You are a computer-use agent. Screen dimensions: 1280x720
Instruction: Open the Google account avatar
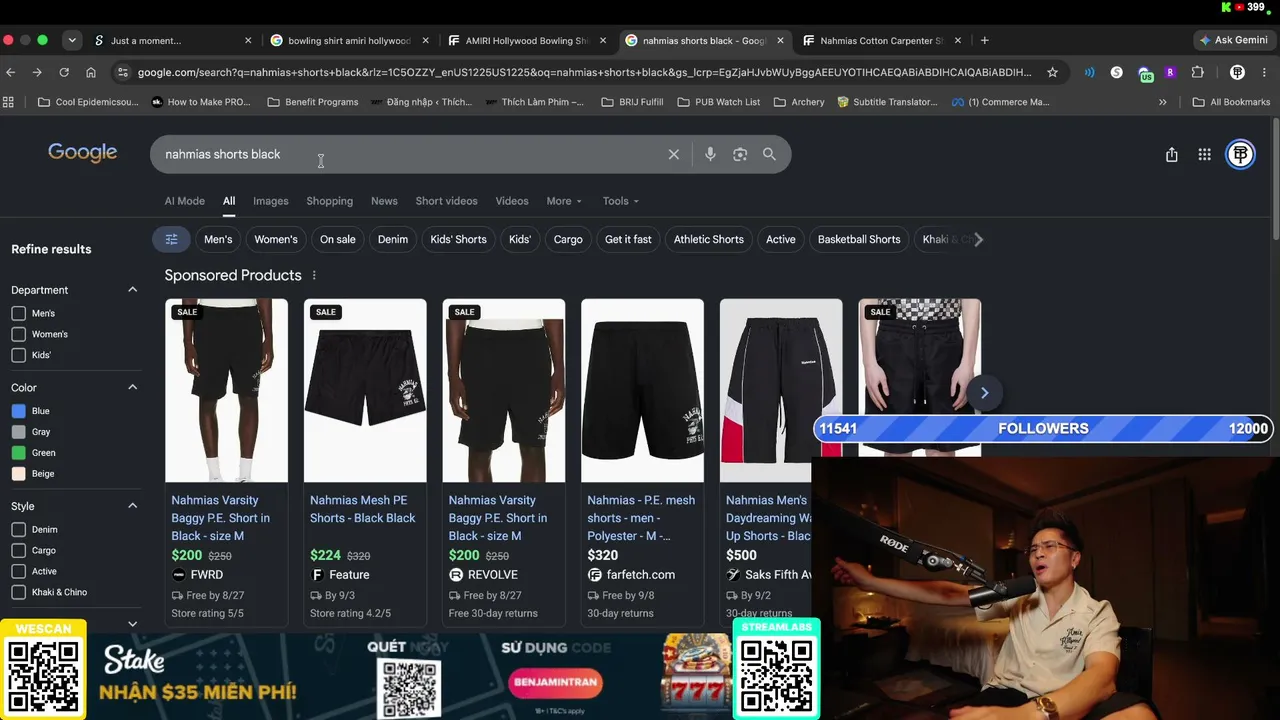click(x=1240, y=154)
